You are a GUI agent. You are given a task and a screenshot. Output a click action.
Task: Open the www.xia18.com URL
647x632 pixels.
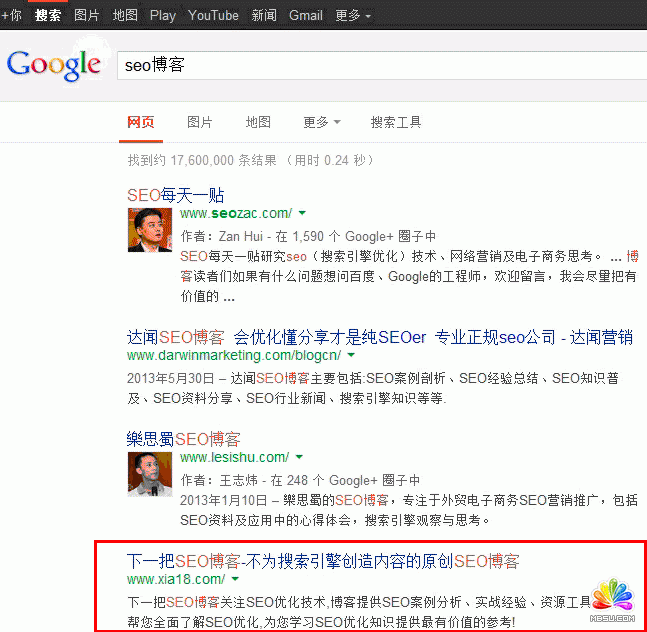[176, 579]
